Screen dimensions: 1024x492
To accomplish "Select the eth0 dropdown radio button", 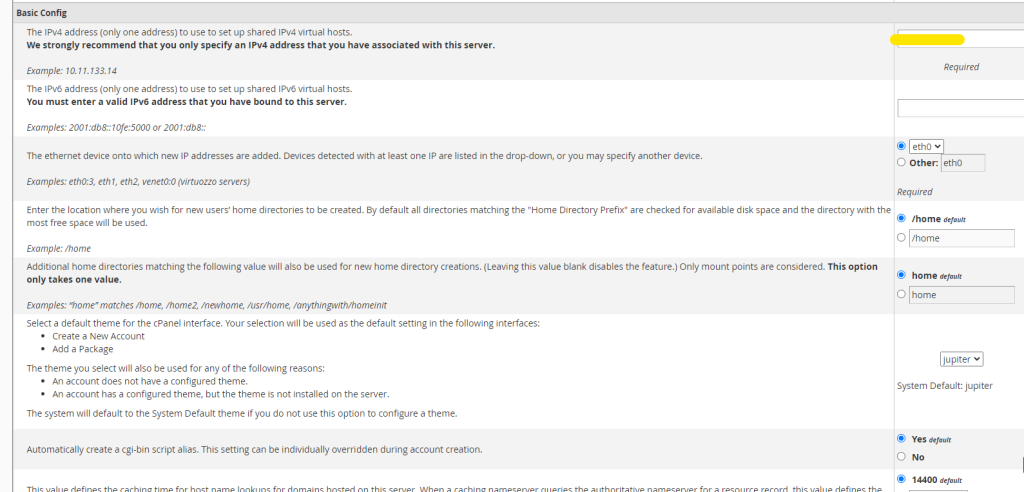I will 902,146.
